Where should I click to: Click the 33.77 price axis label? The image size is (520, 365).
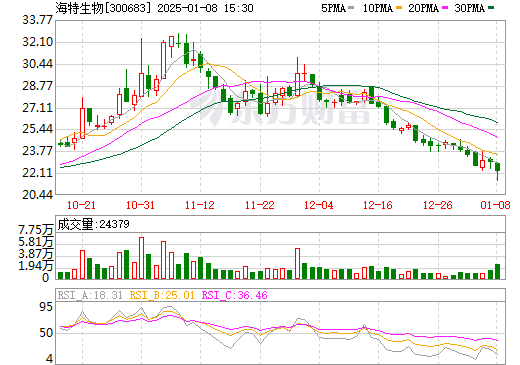(x=38, y=20)
